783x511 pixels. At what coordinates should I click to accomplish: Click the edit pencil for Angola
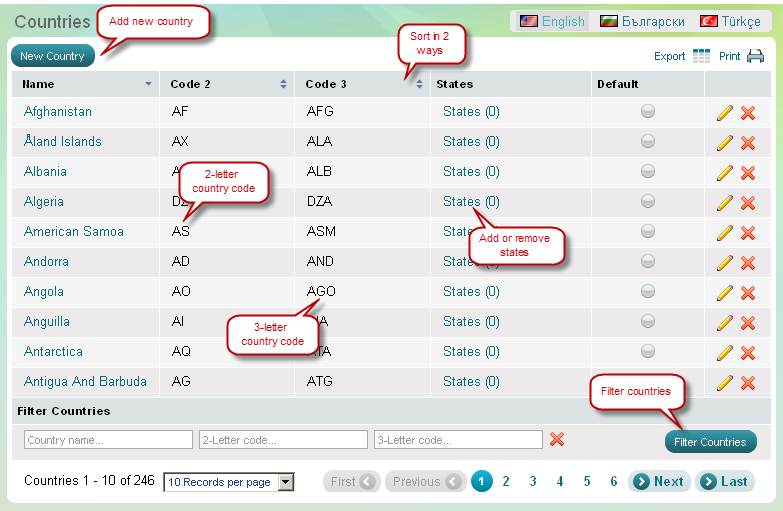[725, 293]
